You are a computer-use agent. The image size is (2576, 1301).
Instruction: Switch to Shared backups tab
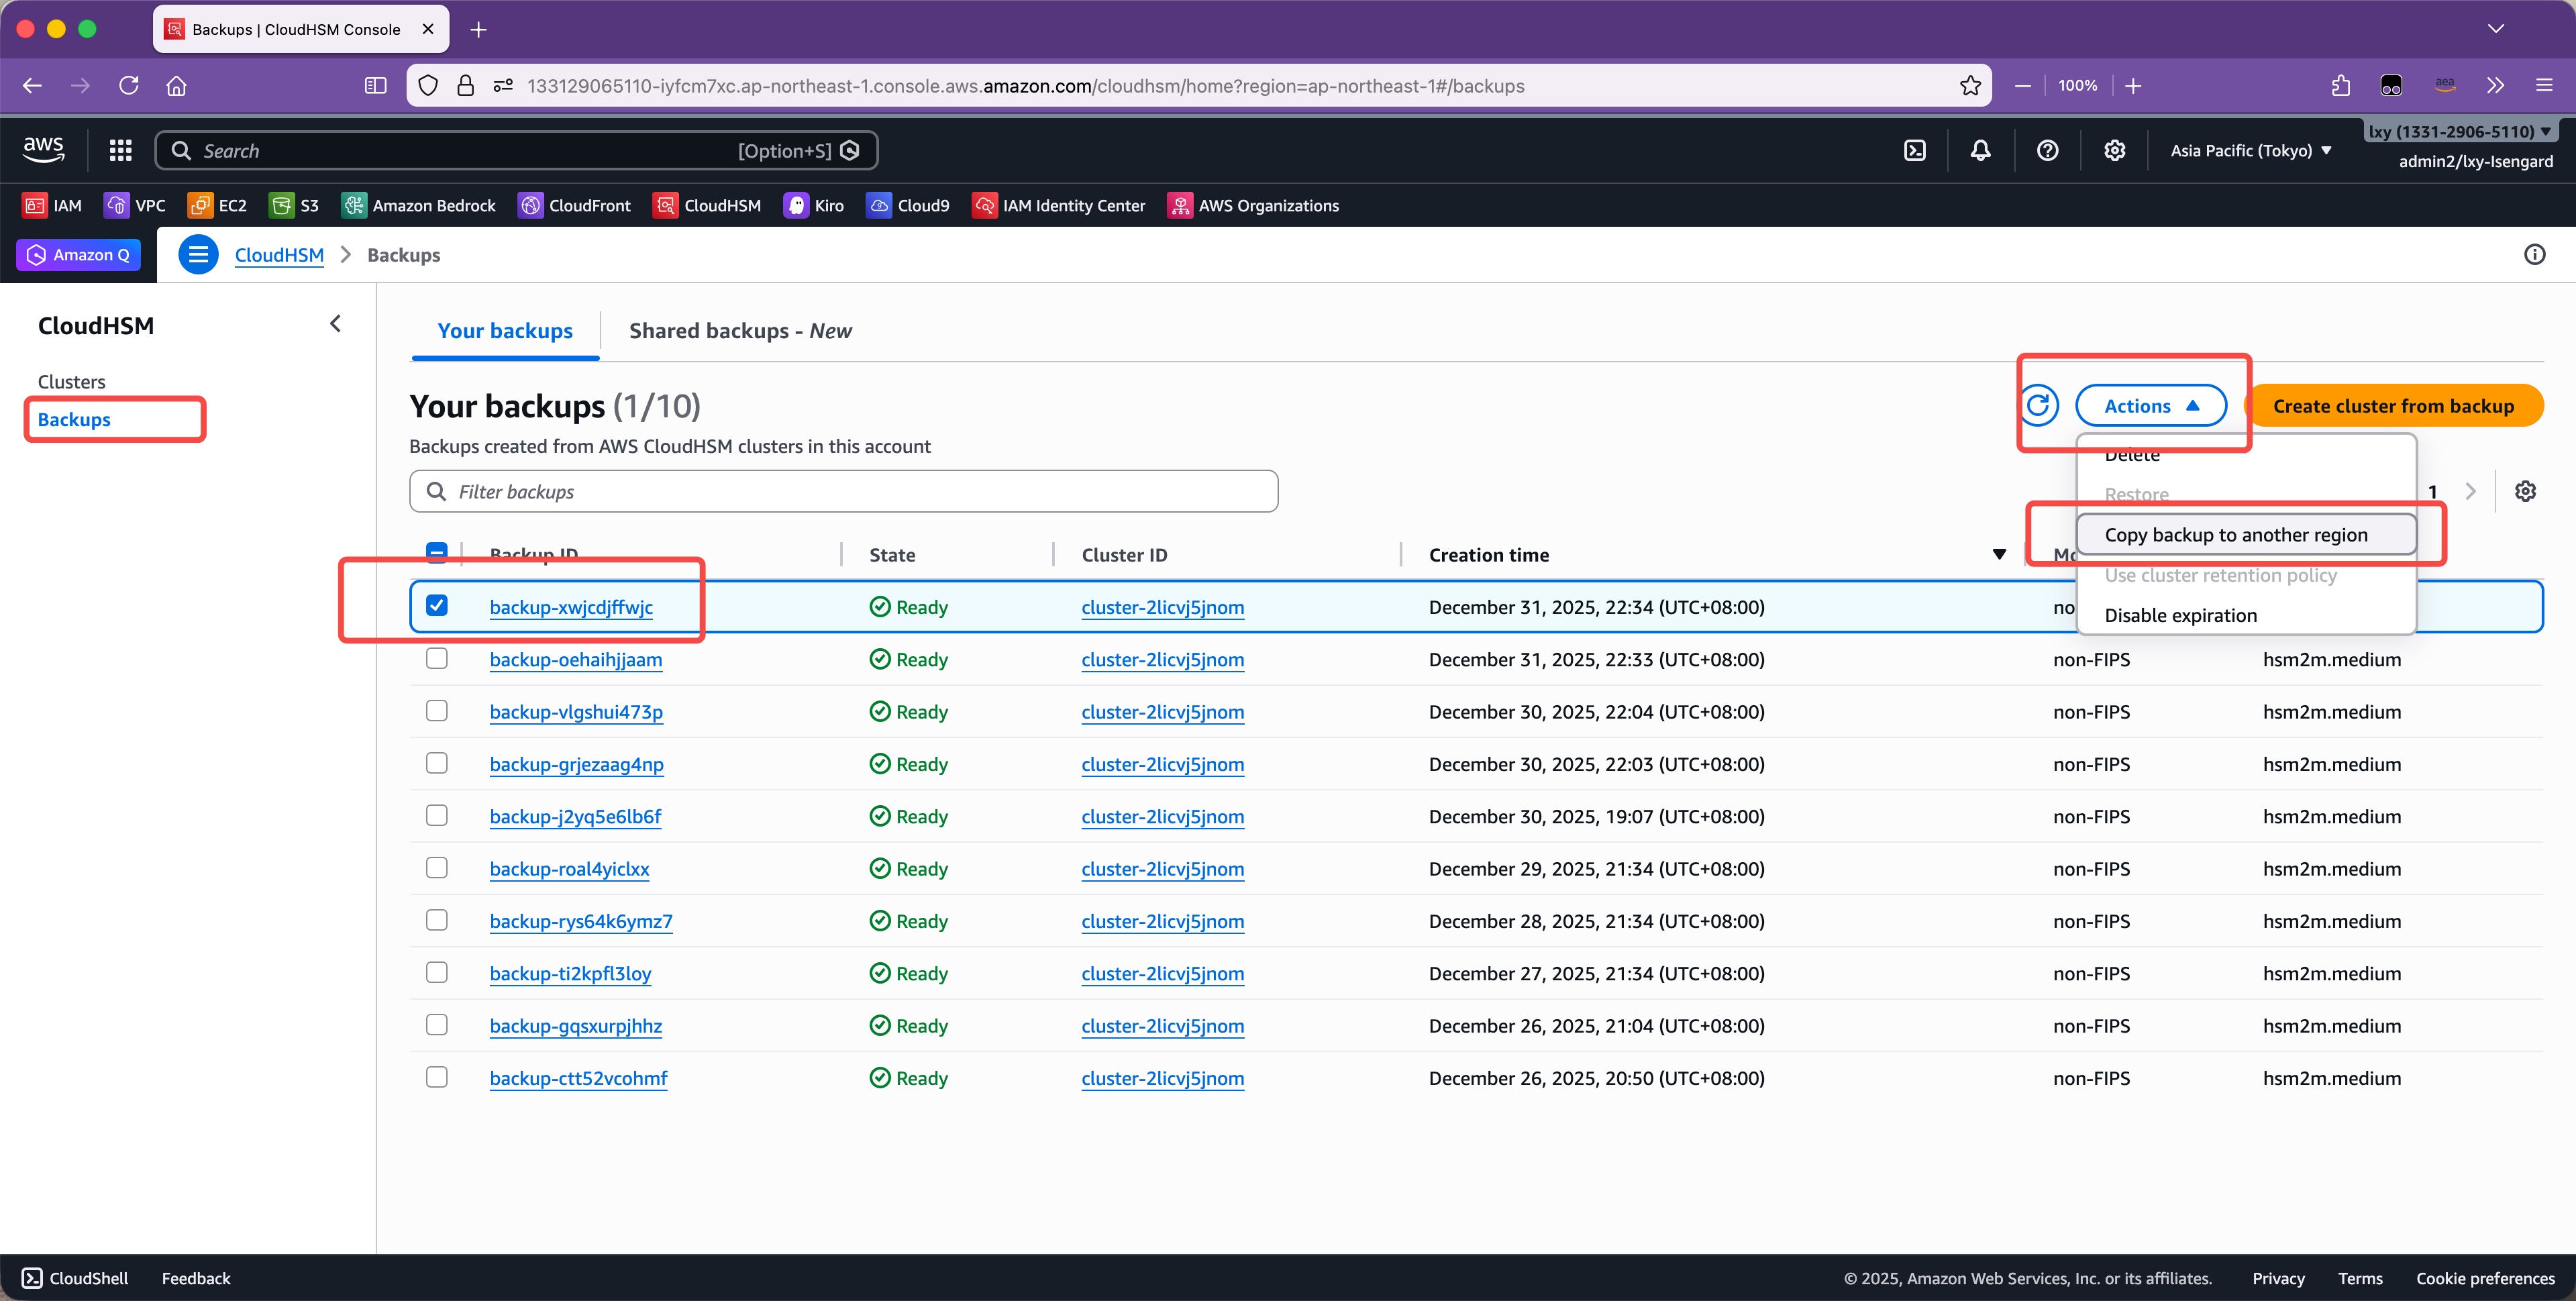click(740, 331)
